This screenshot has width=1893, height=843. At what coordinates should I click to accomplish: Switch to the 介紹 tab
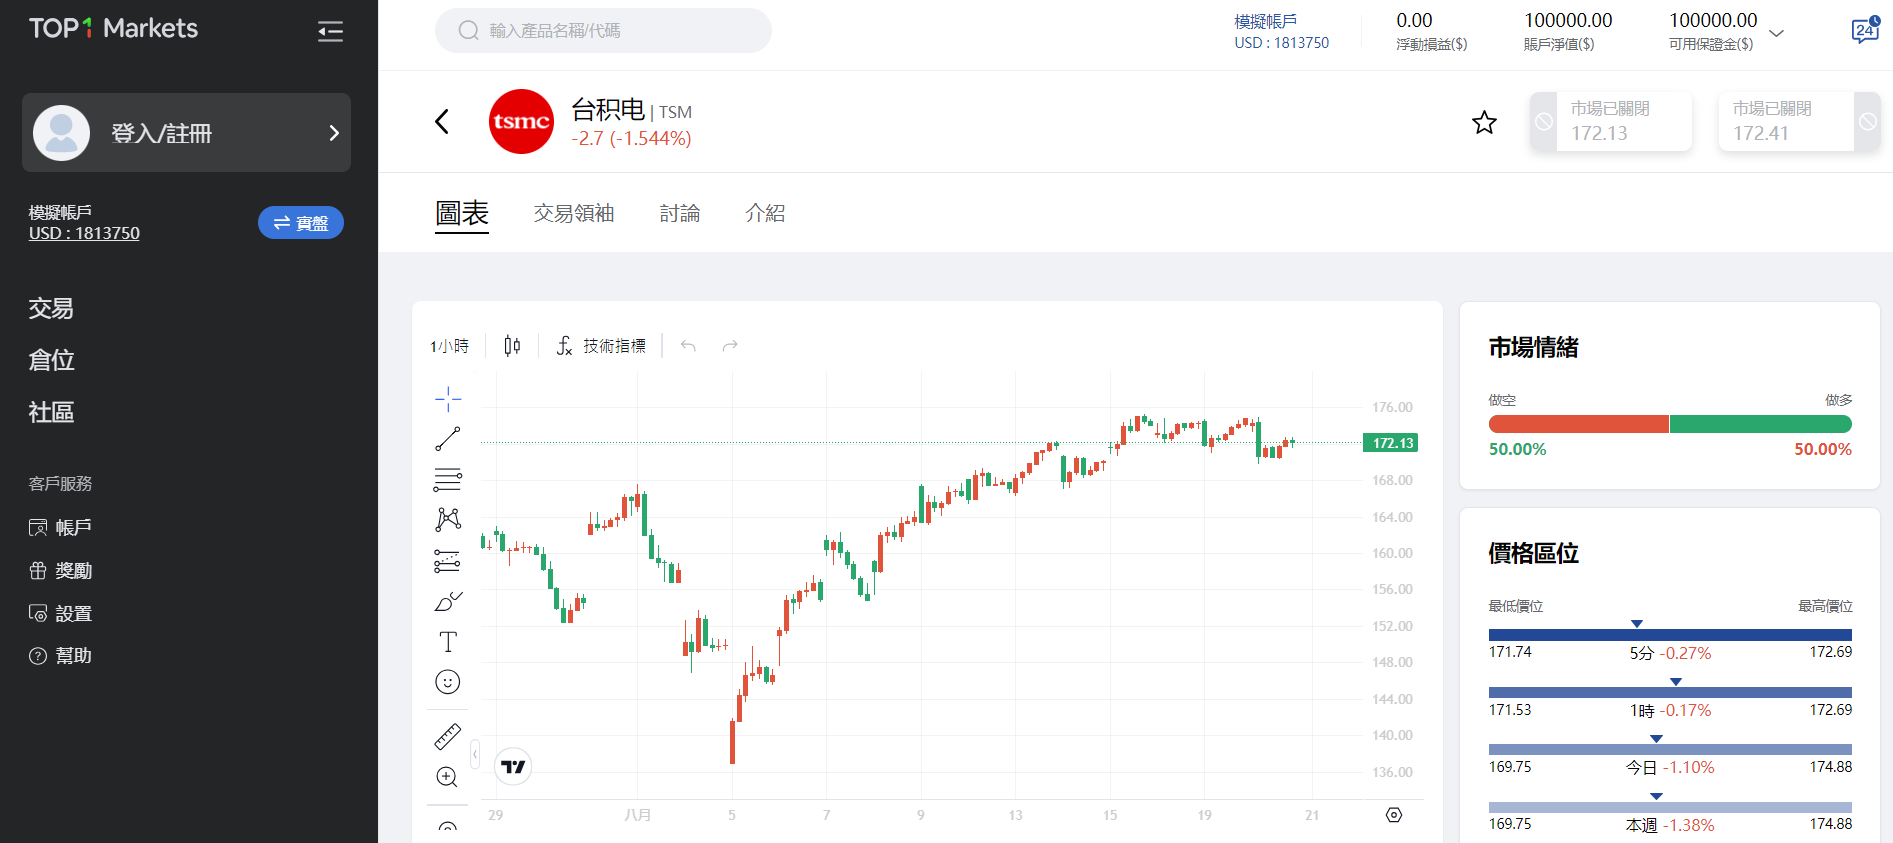pyautogui.click(x=765, y=213)
